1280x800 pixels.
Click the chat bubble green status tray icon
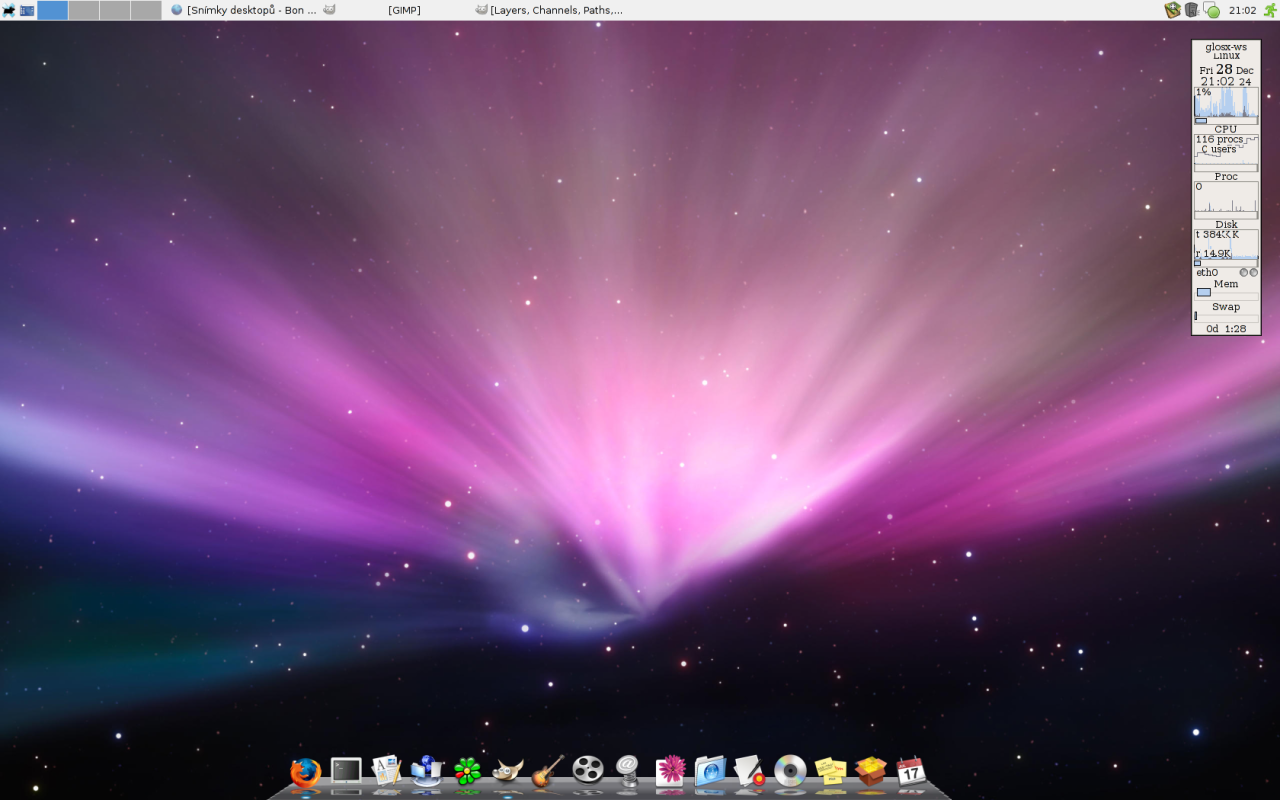pos(1211,10)
